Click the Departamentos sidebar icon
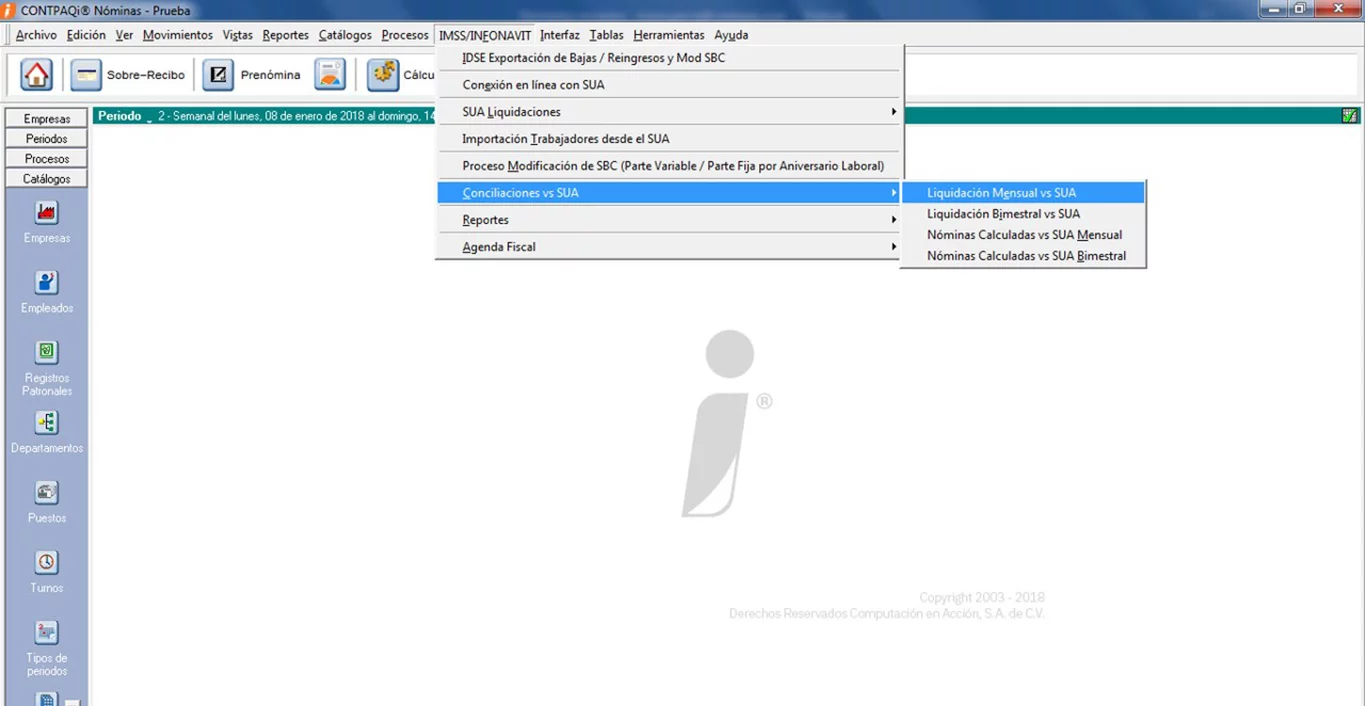The height and width of the screenshot is (706, 1365). click(x=47, y=423)
